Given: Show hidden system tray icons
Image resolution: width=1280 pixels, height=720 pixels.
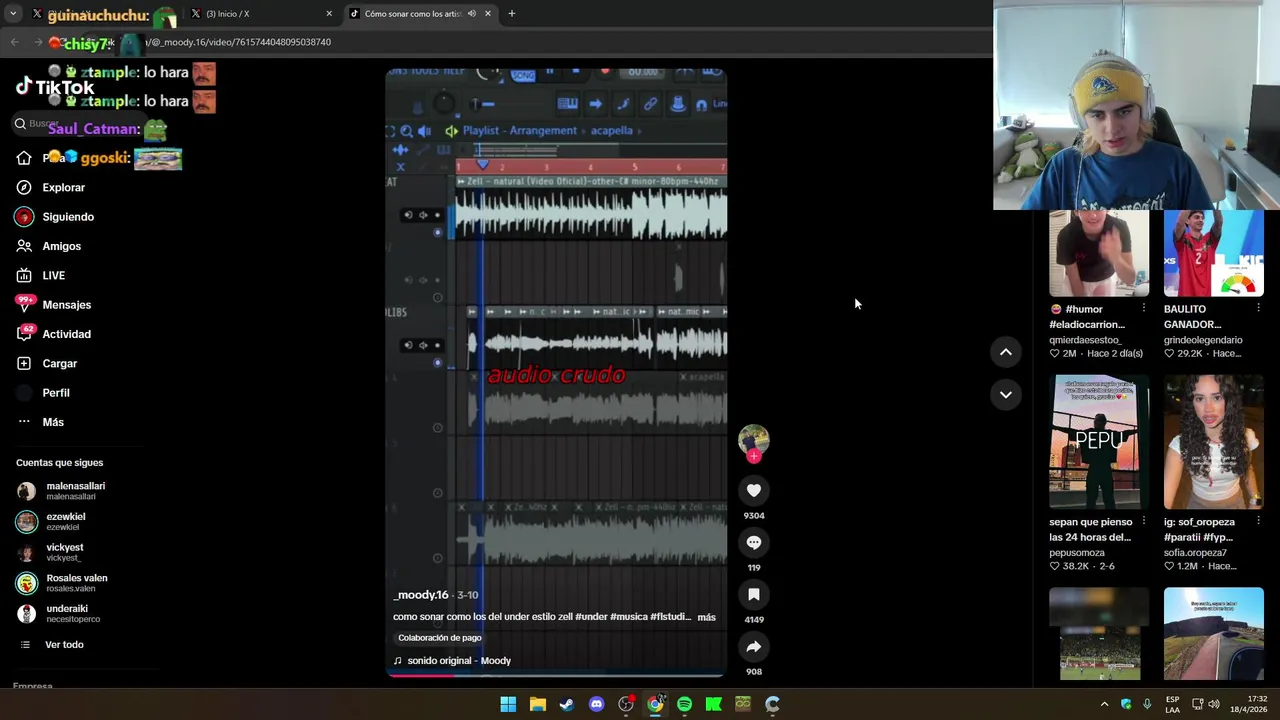Looking at the screenshot, I should click(1104, 705).
